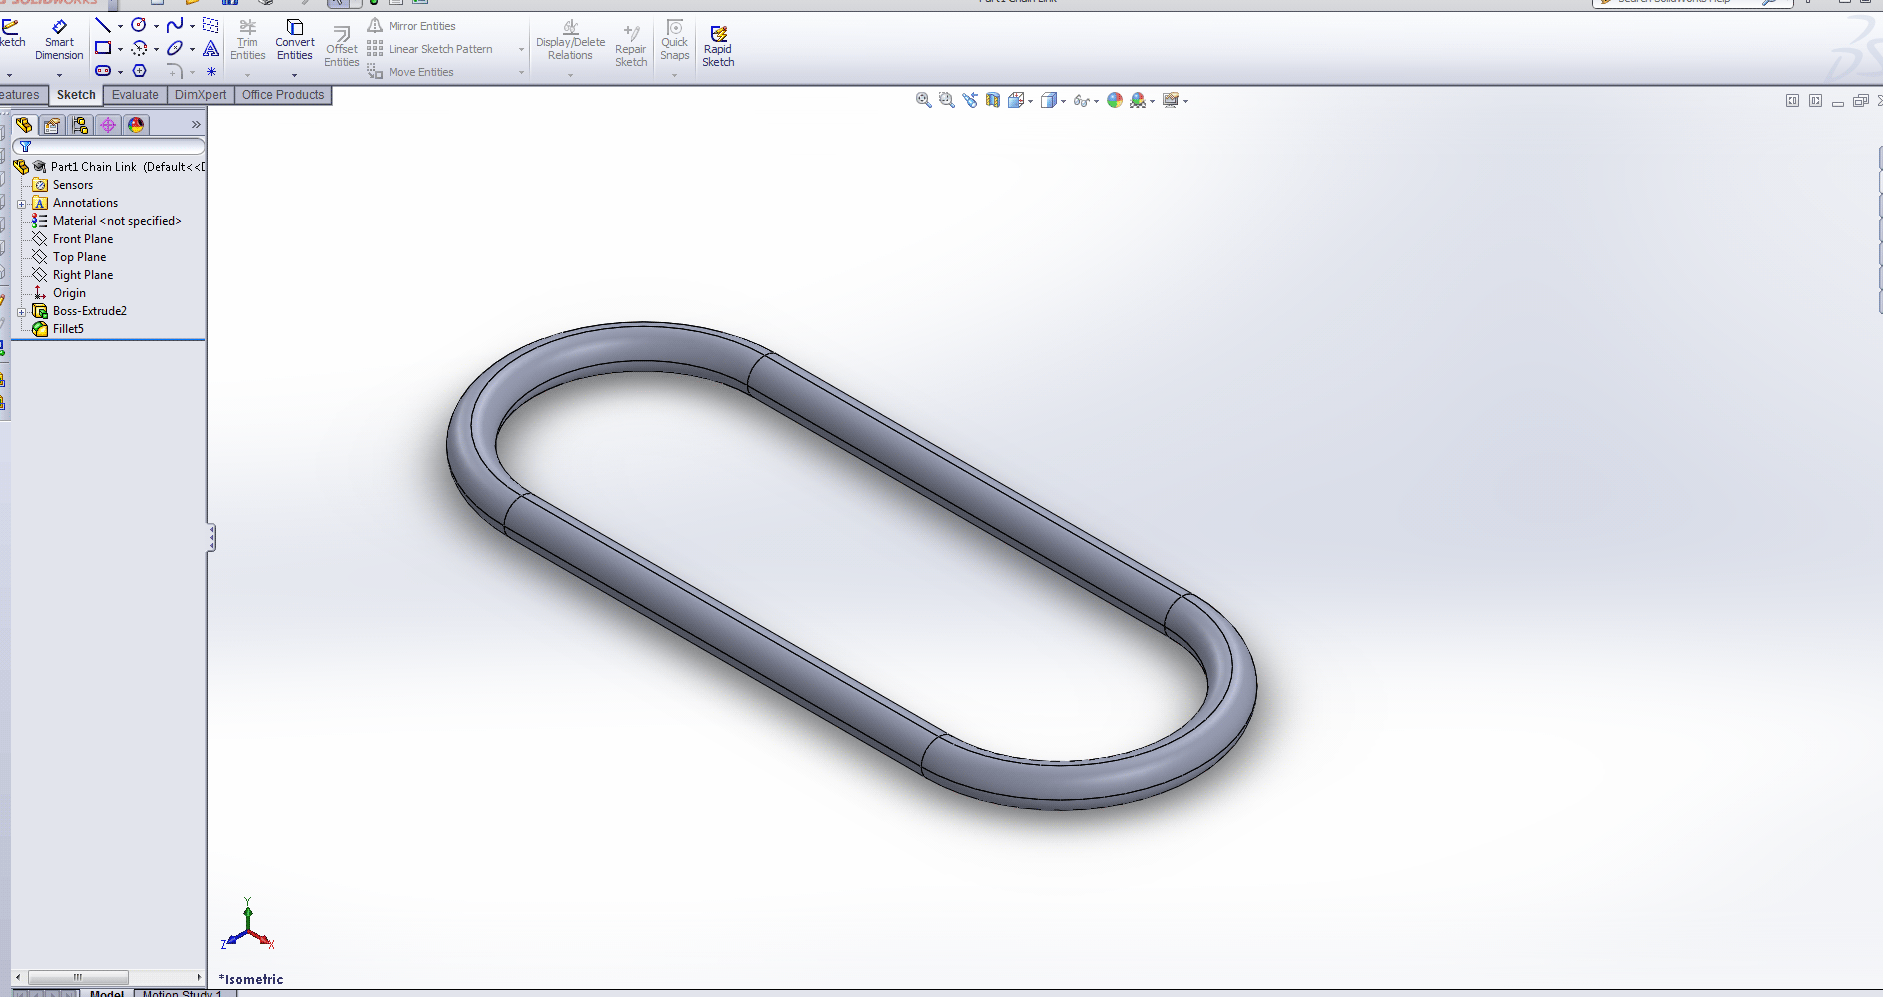Open Rectangle tool dropdown arrow
The width and height of the screenshot is (1883, 997).
[x=120, y=49]
